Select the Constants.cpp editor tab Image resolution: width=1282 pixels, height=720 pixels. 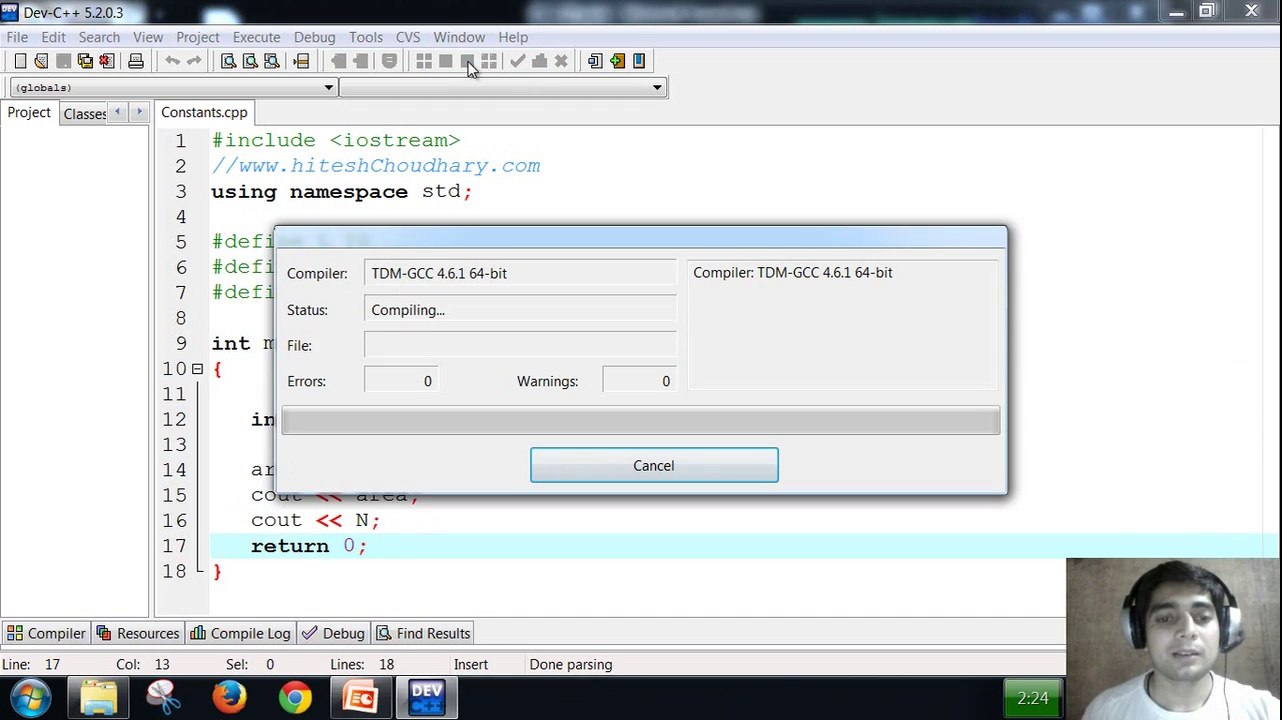tap(204, 112)
